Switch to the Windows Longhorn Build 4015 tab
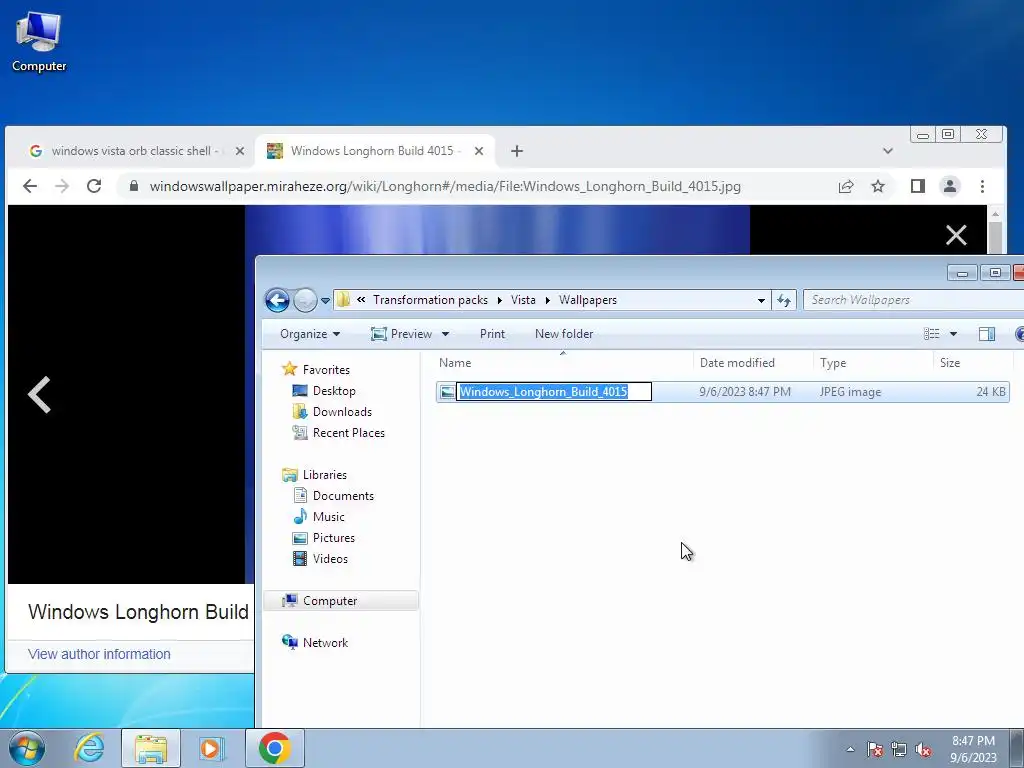Viewport: 1024px width, 768px height. point(372,151)
